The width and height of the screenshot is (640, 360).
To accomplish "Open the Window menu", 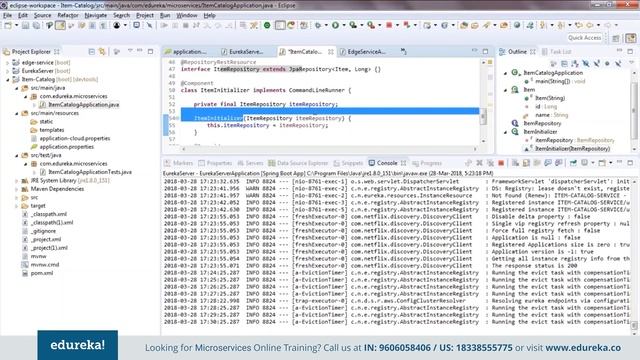I will (x=187, y=15).
